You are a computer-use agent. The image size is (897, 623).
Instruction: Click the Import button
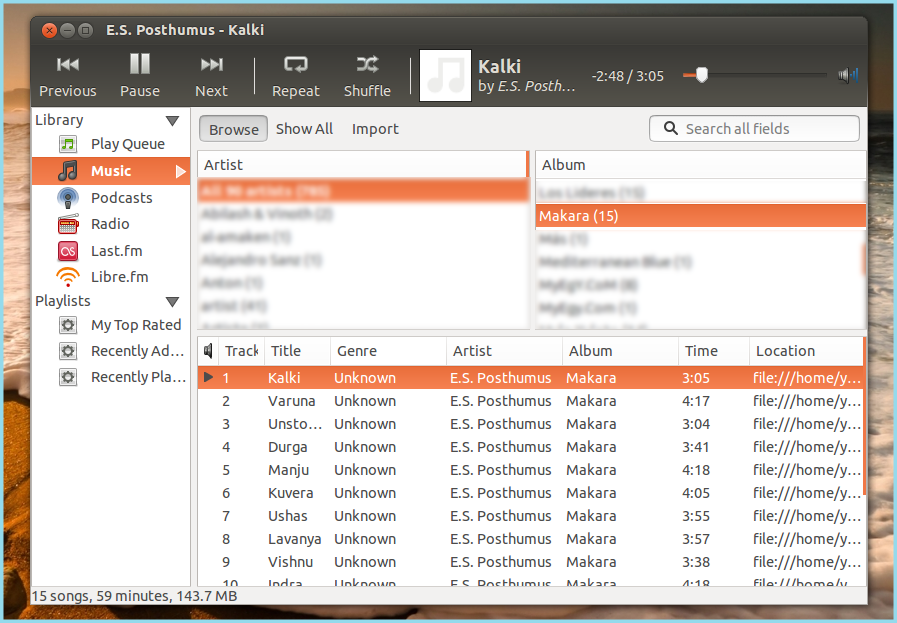coord(375,129)
